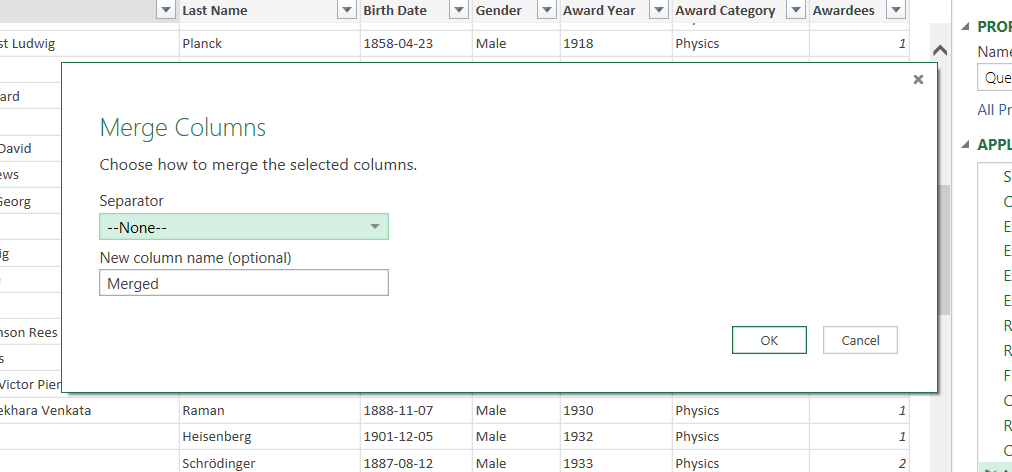Open the All Properties link

click(x=994, y=110)
